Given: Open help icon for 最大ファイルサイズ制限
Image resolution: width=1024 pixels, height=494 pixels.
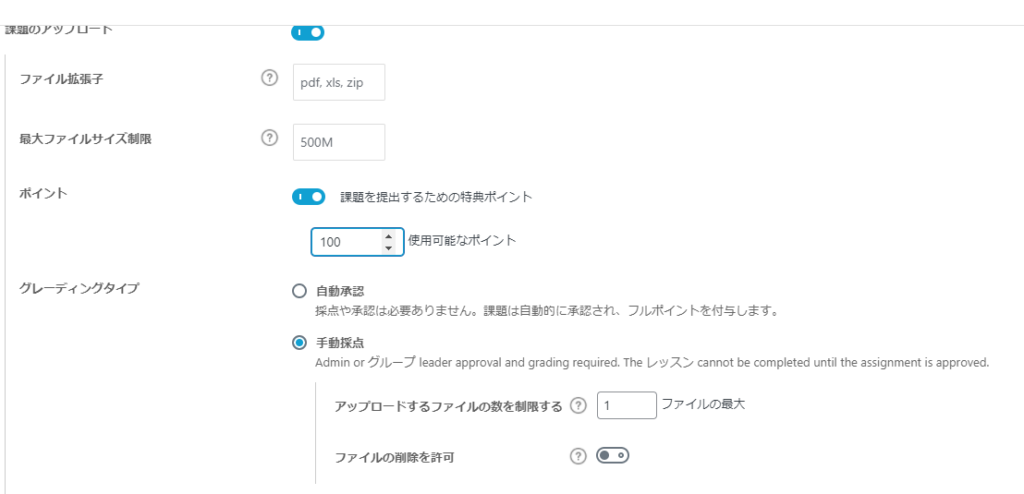Looking at the screenshot, I should pos(269,138).
